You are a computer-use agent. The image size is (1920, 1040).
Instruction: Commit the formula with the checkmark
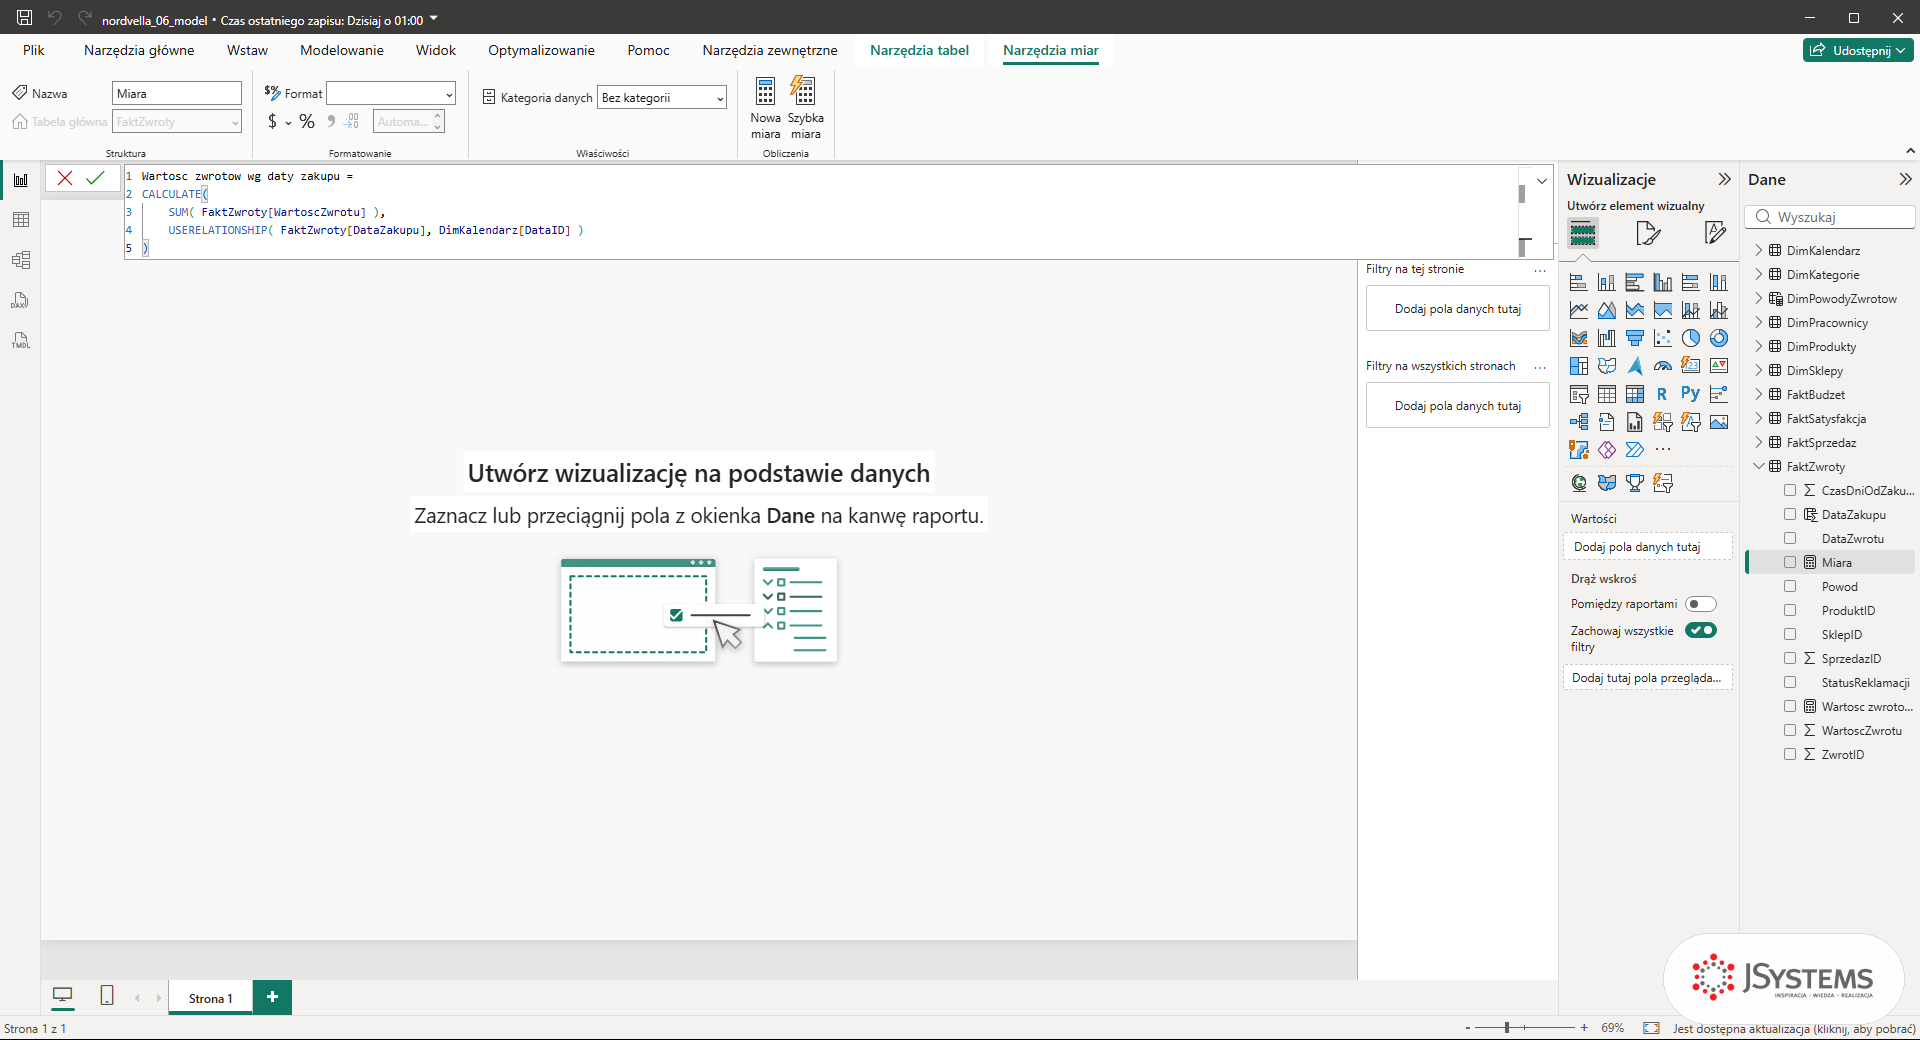95,178
